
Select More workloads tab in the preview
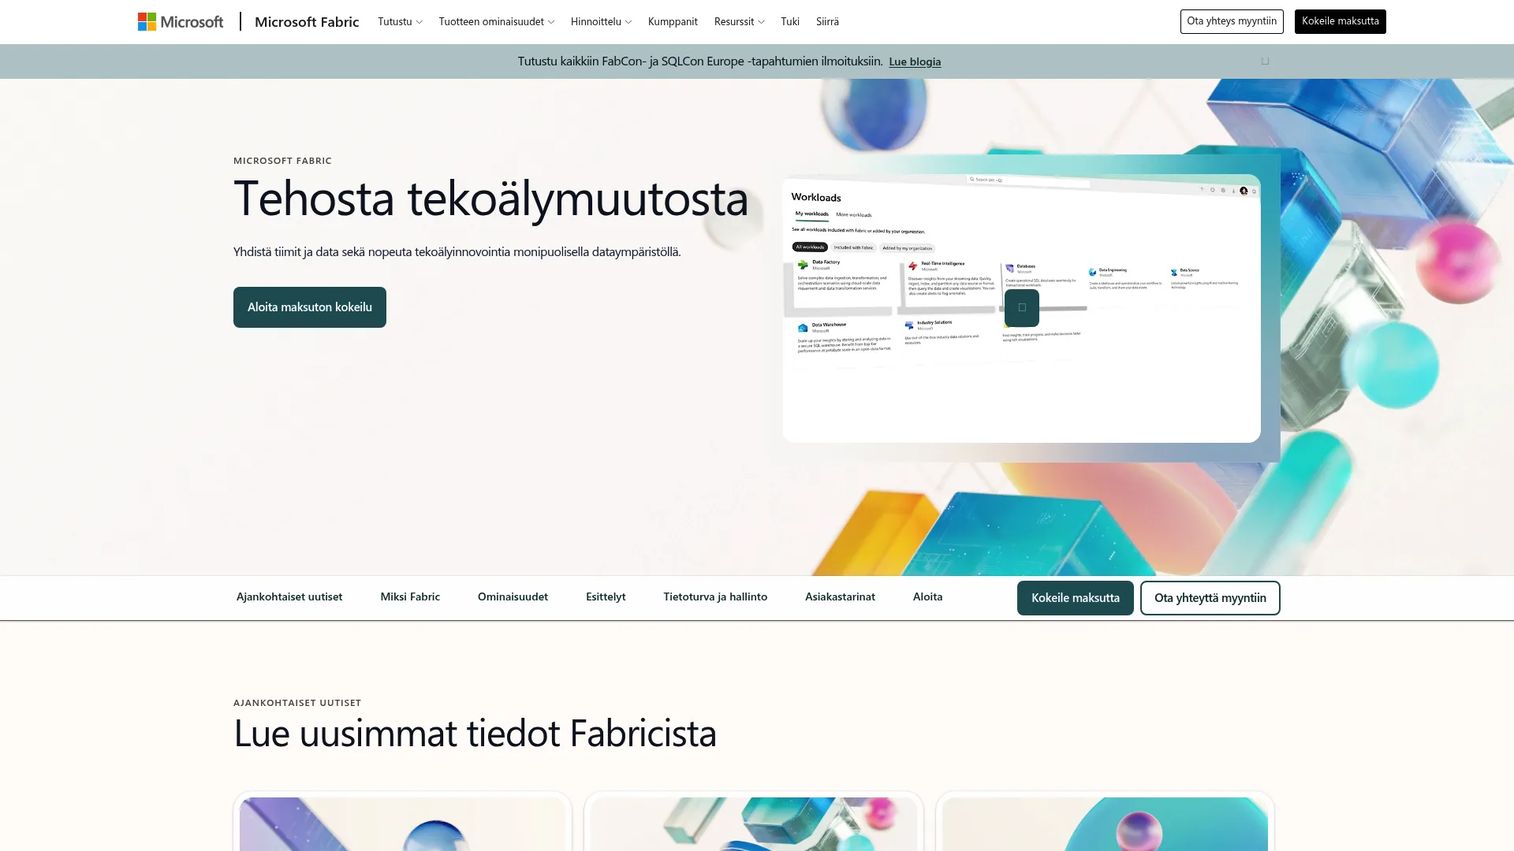click(854, 215)
